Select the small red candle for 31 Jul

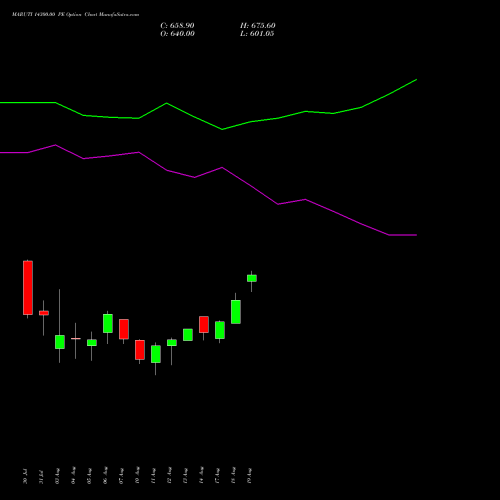pyautogui.click(x=44, y=313)
